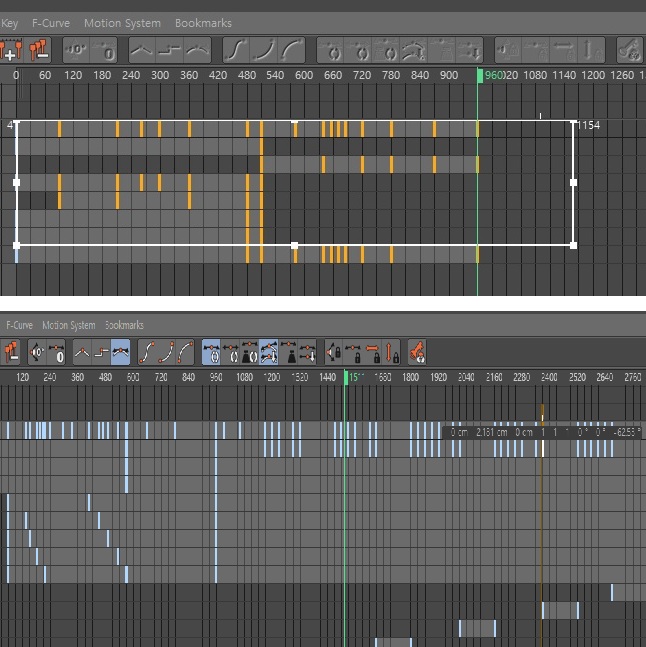The height and width of the screenshot is (647, 646).
Task: Click the -62.53 ° value readout
Action: [627, 432]
